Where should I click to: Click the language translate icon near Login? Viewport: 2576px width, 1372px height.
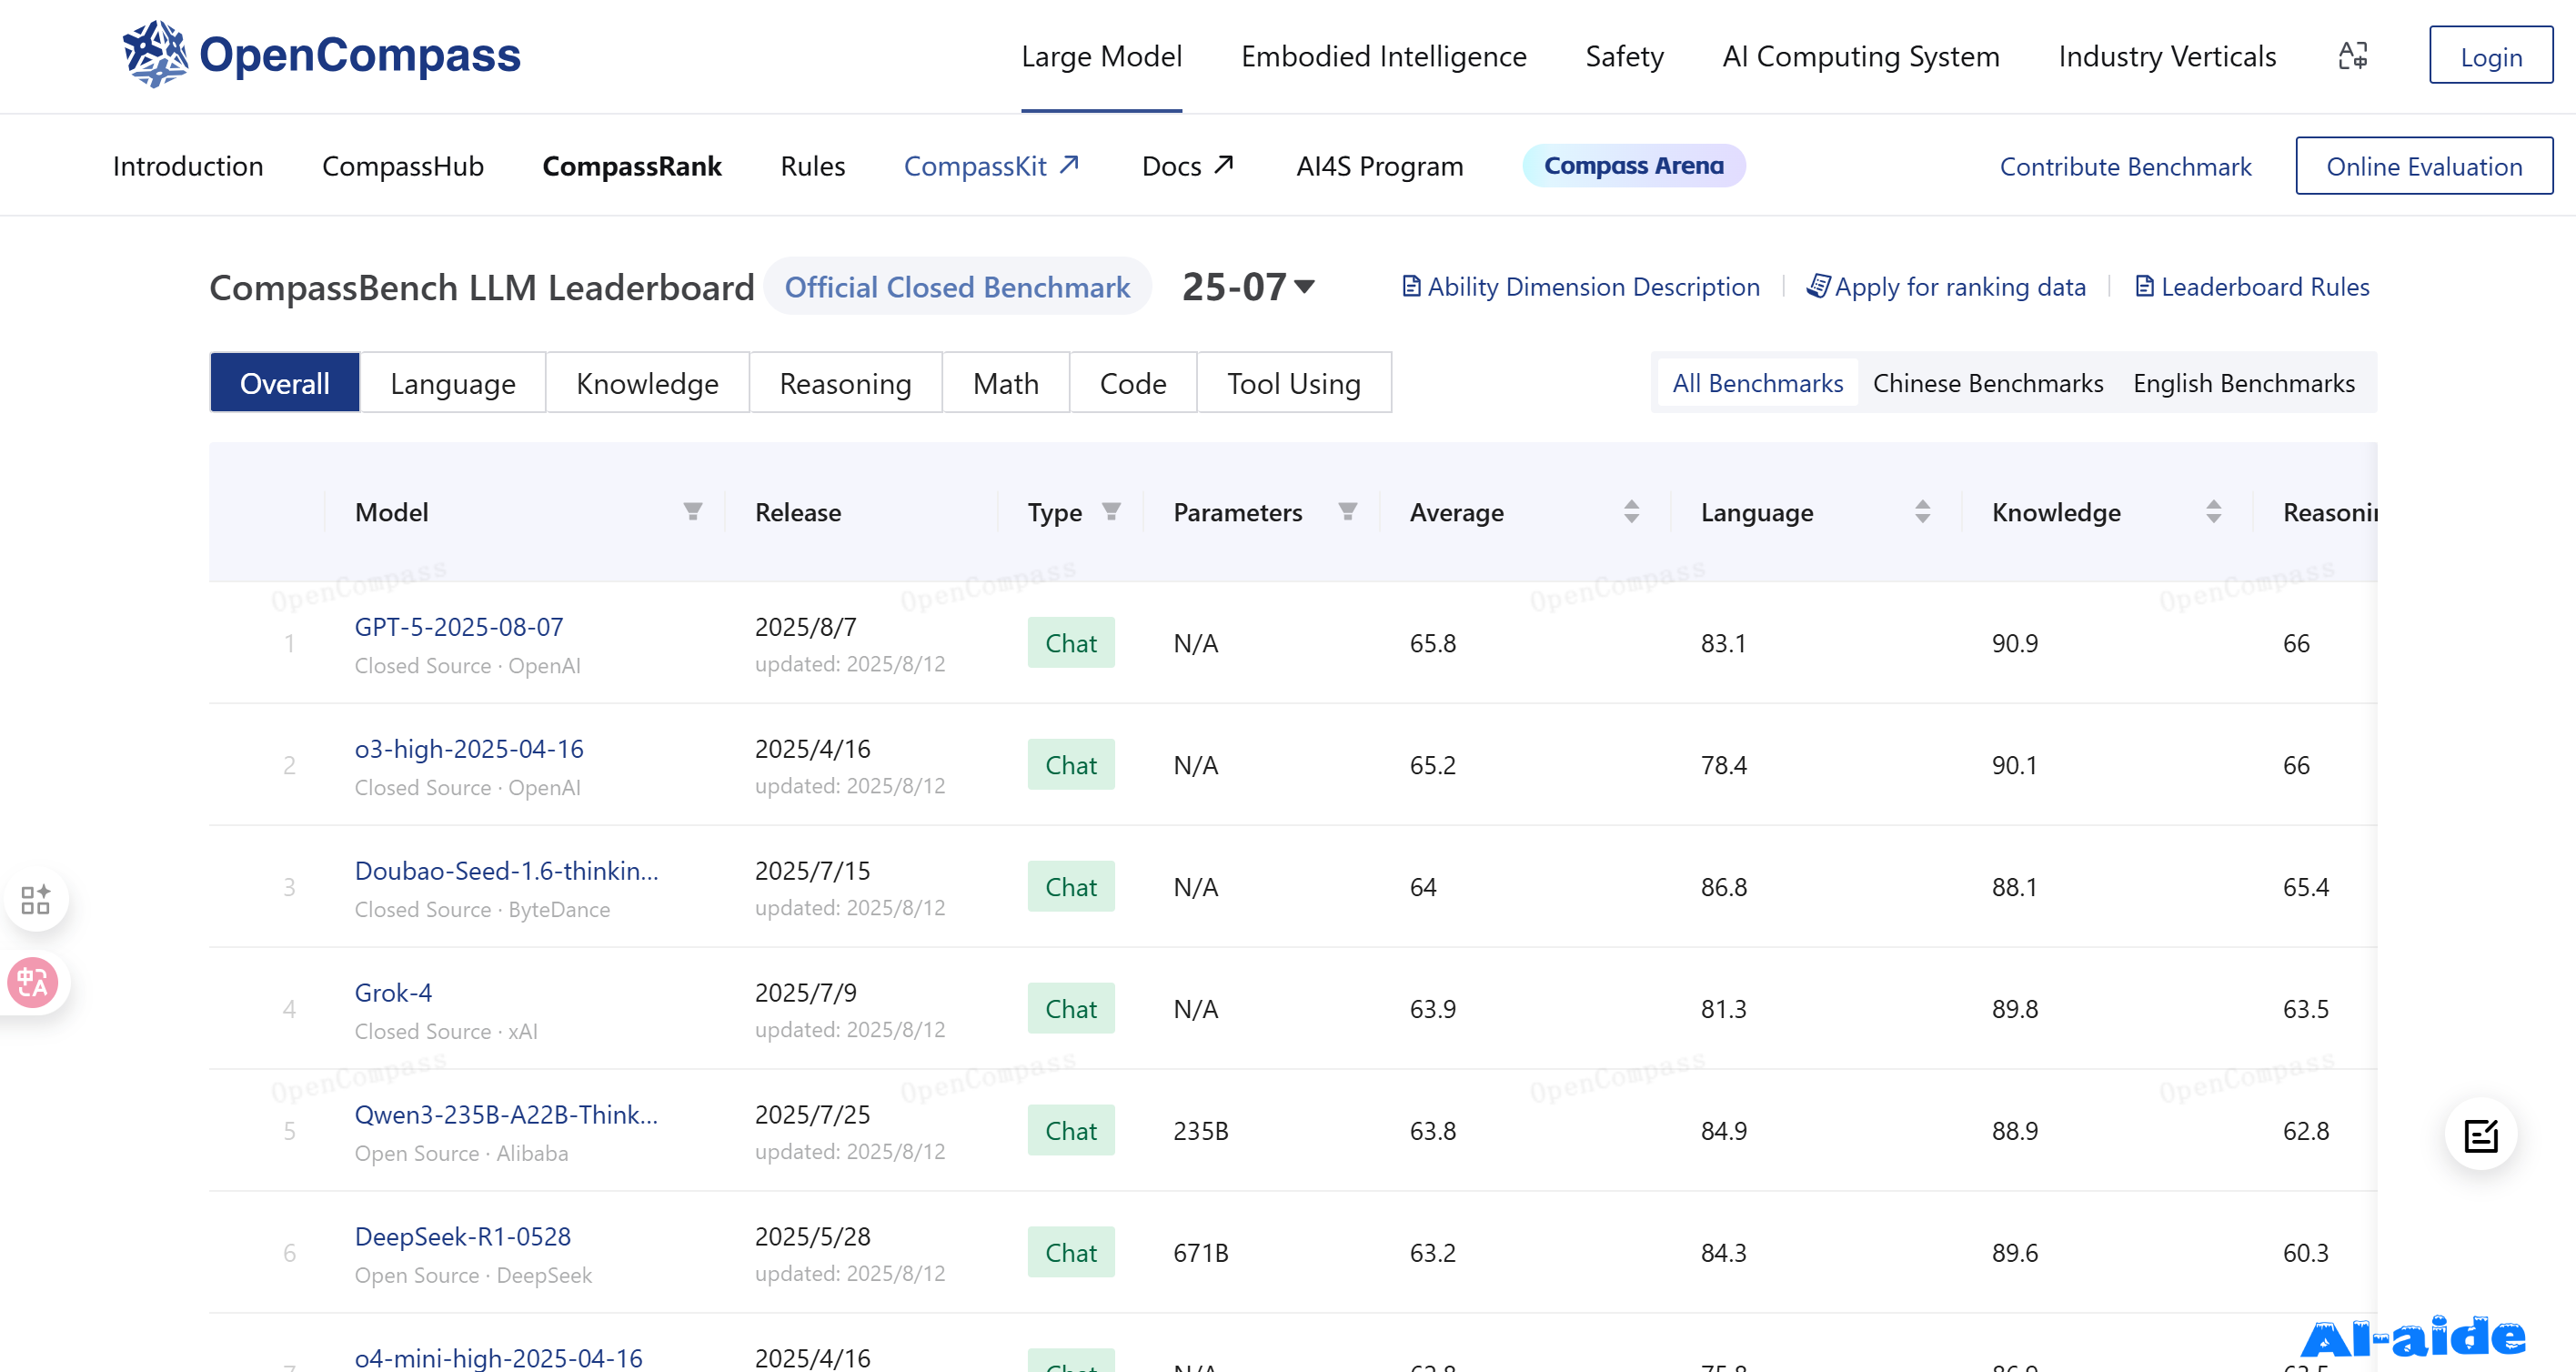2352,56
